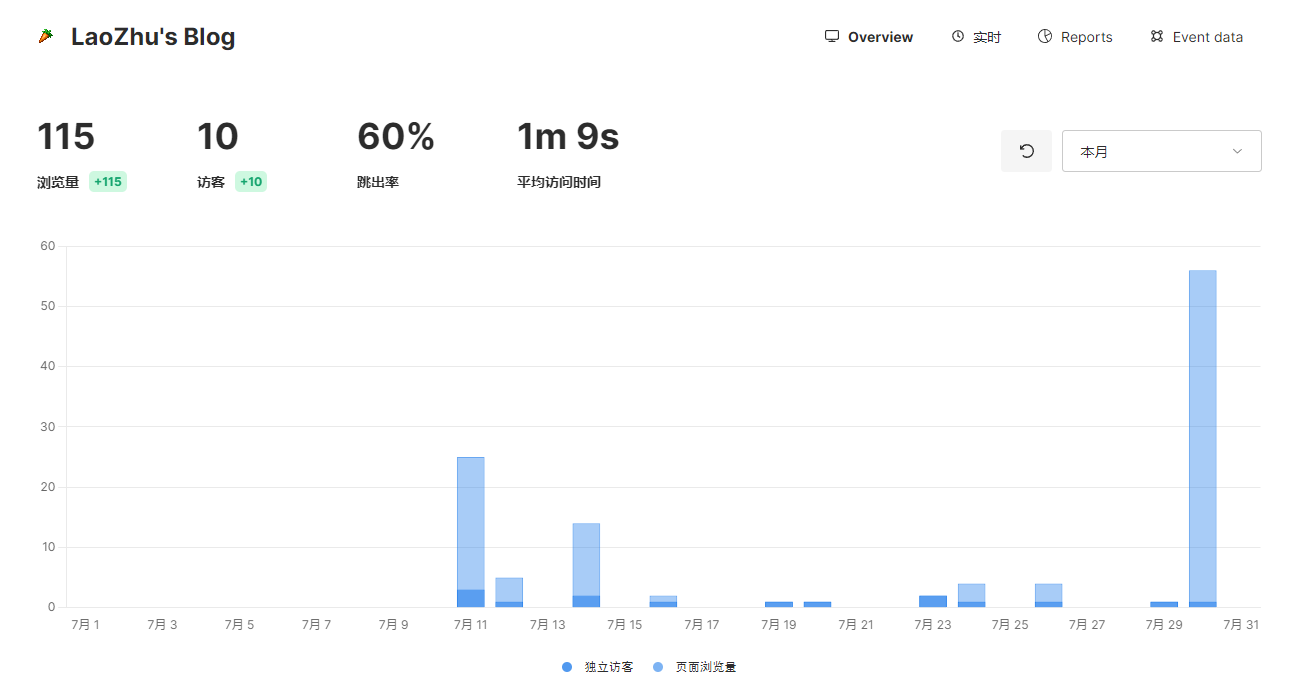Expand the 本月 date range dropdown
The image size is (1299, 689).
(x=1162, y=151)
